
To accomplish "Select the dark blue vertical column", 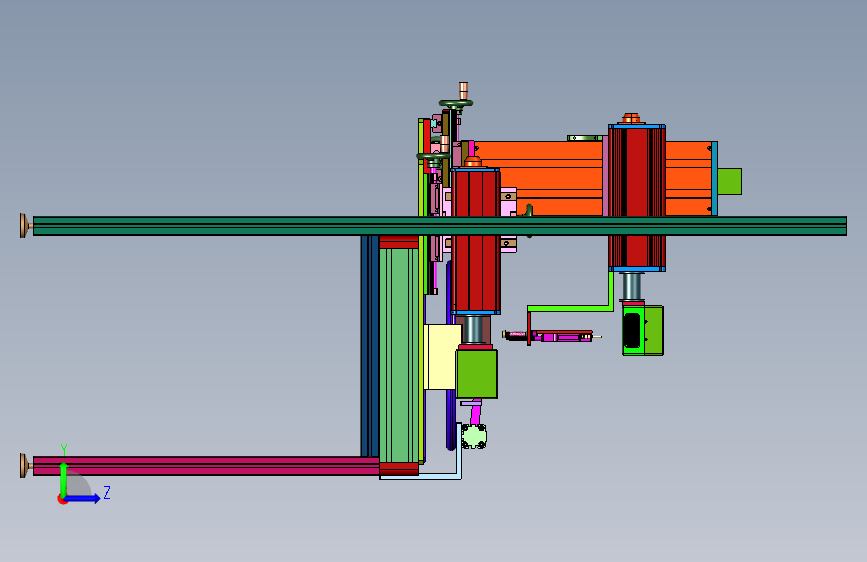I will [370, 346].
